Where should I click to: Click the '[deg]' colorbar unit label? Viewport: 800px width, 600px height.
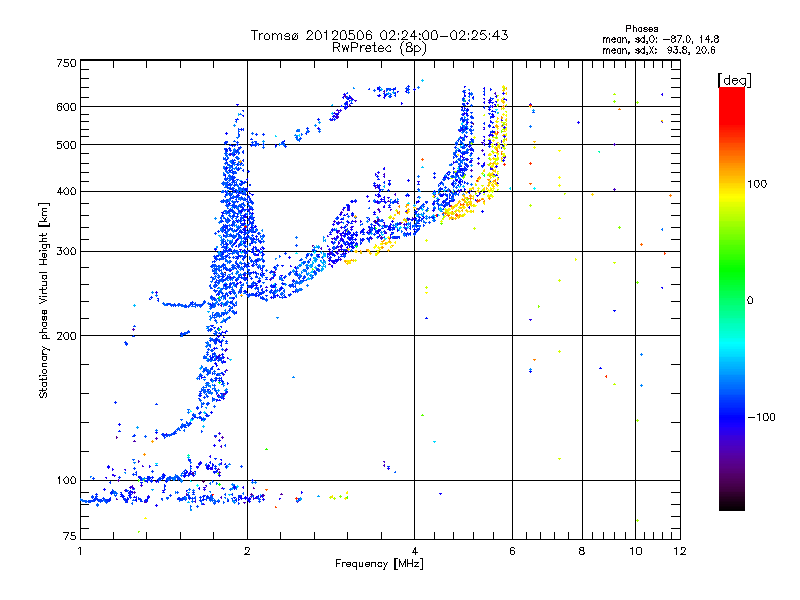tap(734, 80)
